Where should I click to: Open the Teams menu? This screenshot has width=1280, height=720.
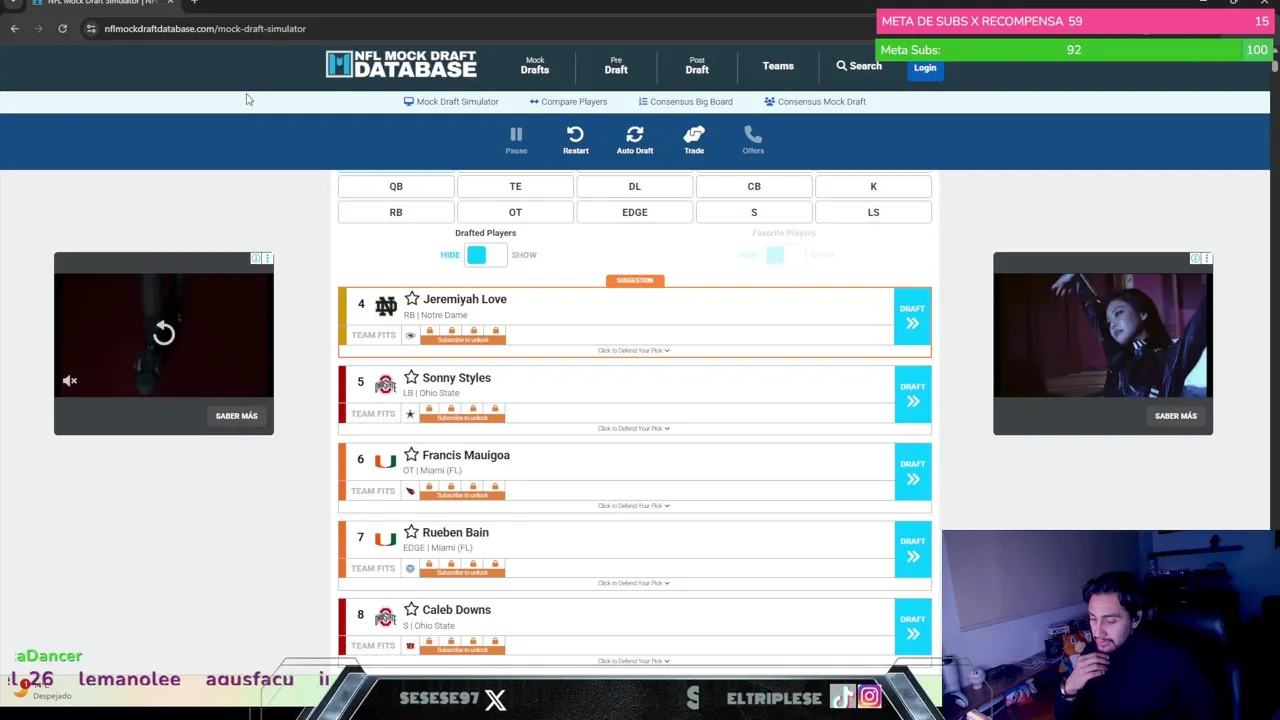tap(778, 66)
